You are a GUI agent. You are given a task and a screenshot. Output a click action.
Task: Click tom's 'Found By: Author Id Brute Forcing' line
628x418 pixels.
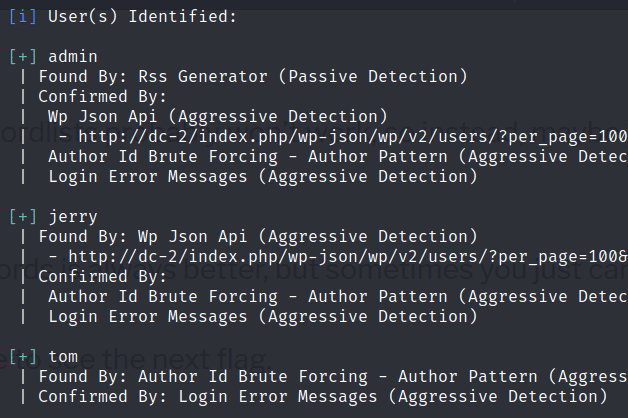click(333, 377)
